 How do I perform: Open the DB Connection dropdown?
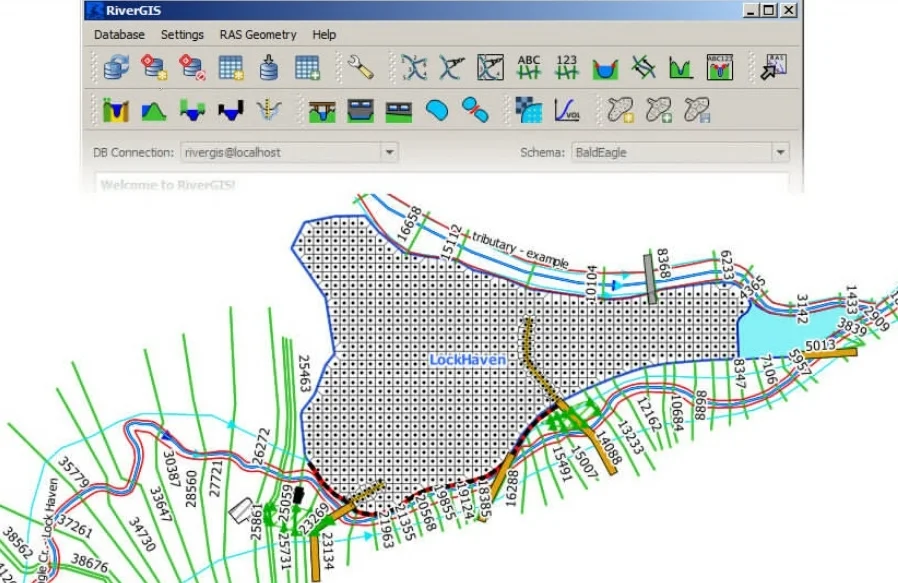point(390,152)
